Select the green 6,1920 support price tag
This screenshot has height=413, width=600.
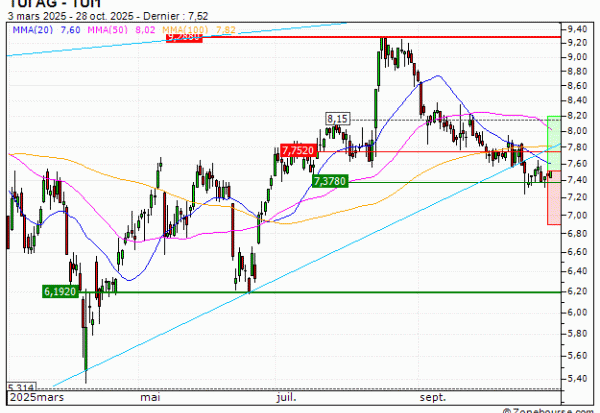click(x=59, y=291)
